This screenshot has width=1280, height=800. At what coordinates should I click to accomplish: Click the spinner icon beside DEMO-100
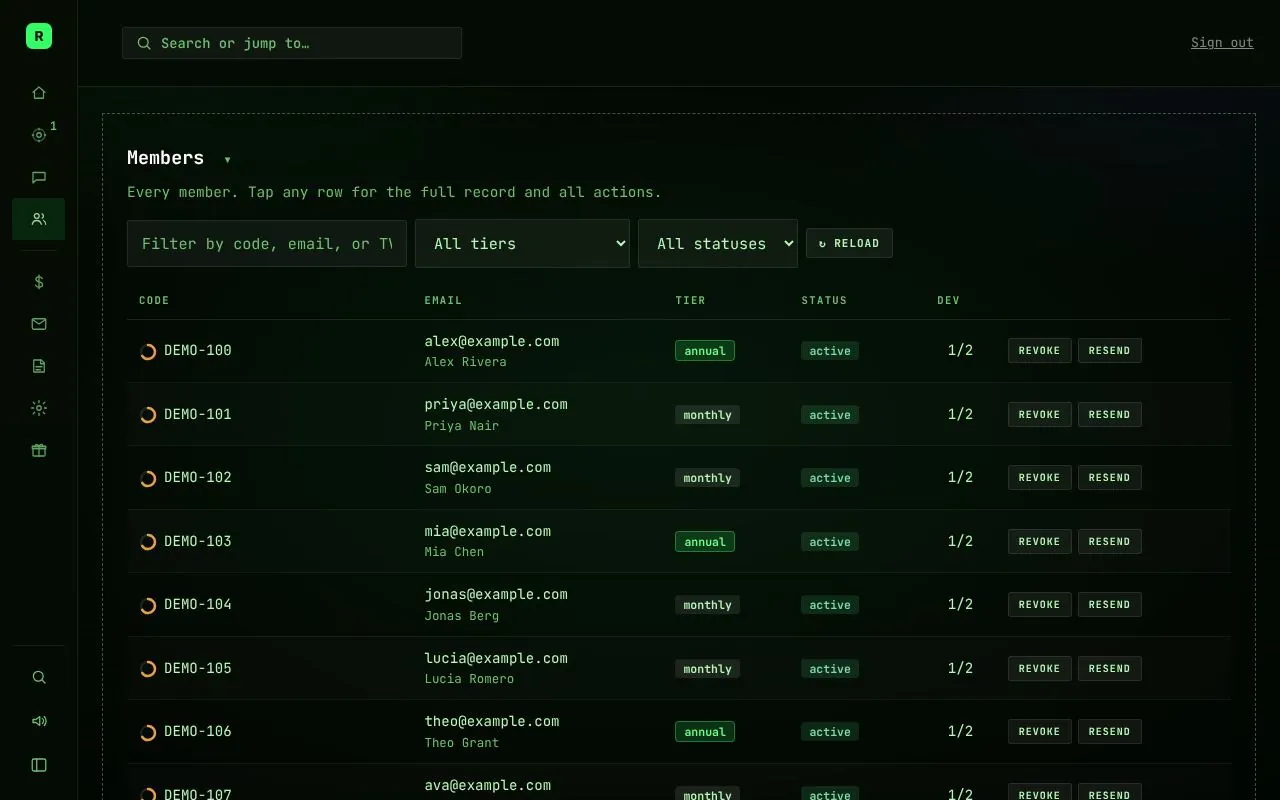pyautogui.click(x=148, y=351)
